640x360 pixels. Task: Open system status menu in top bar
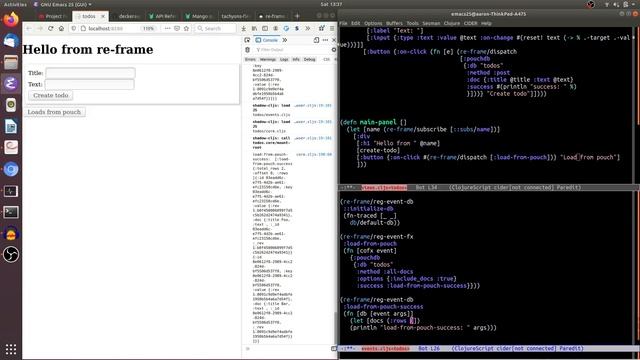click(620, 4)
